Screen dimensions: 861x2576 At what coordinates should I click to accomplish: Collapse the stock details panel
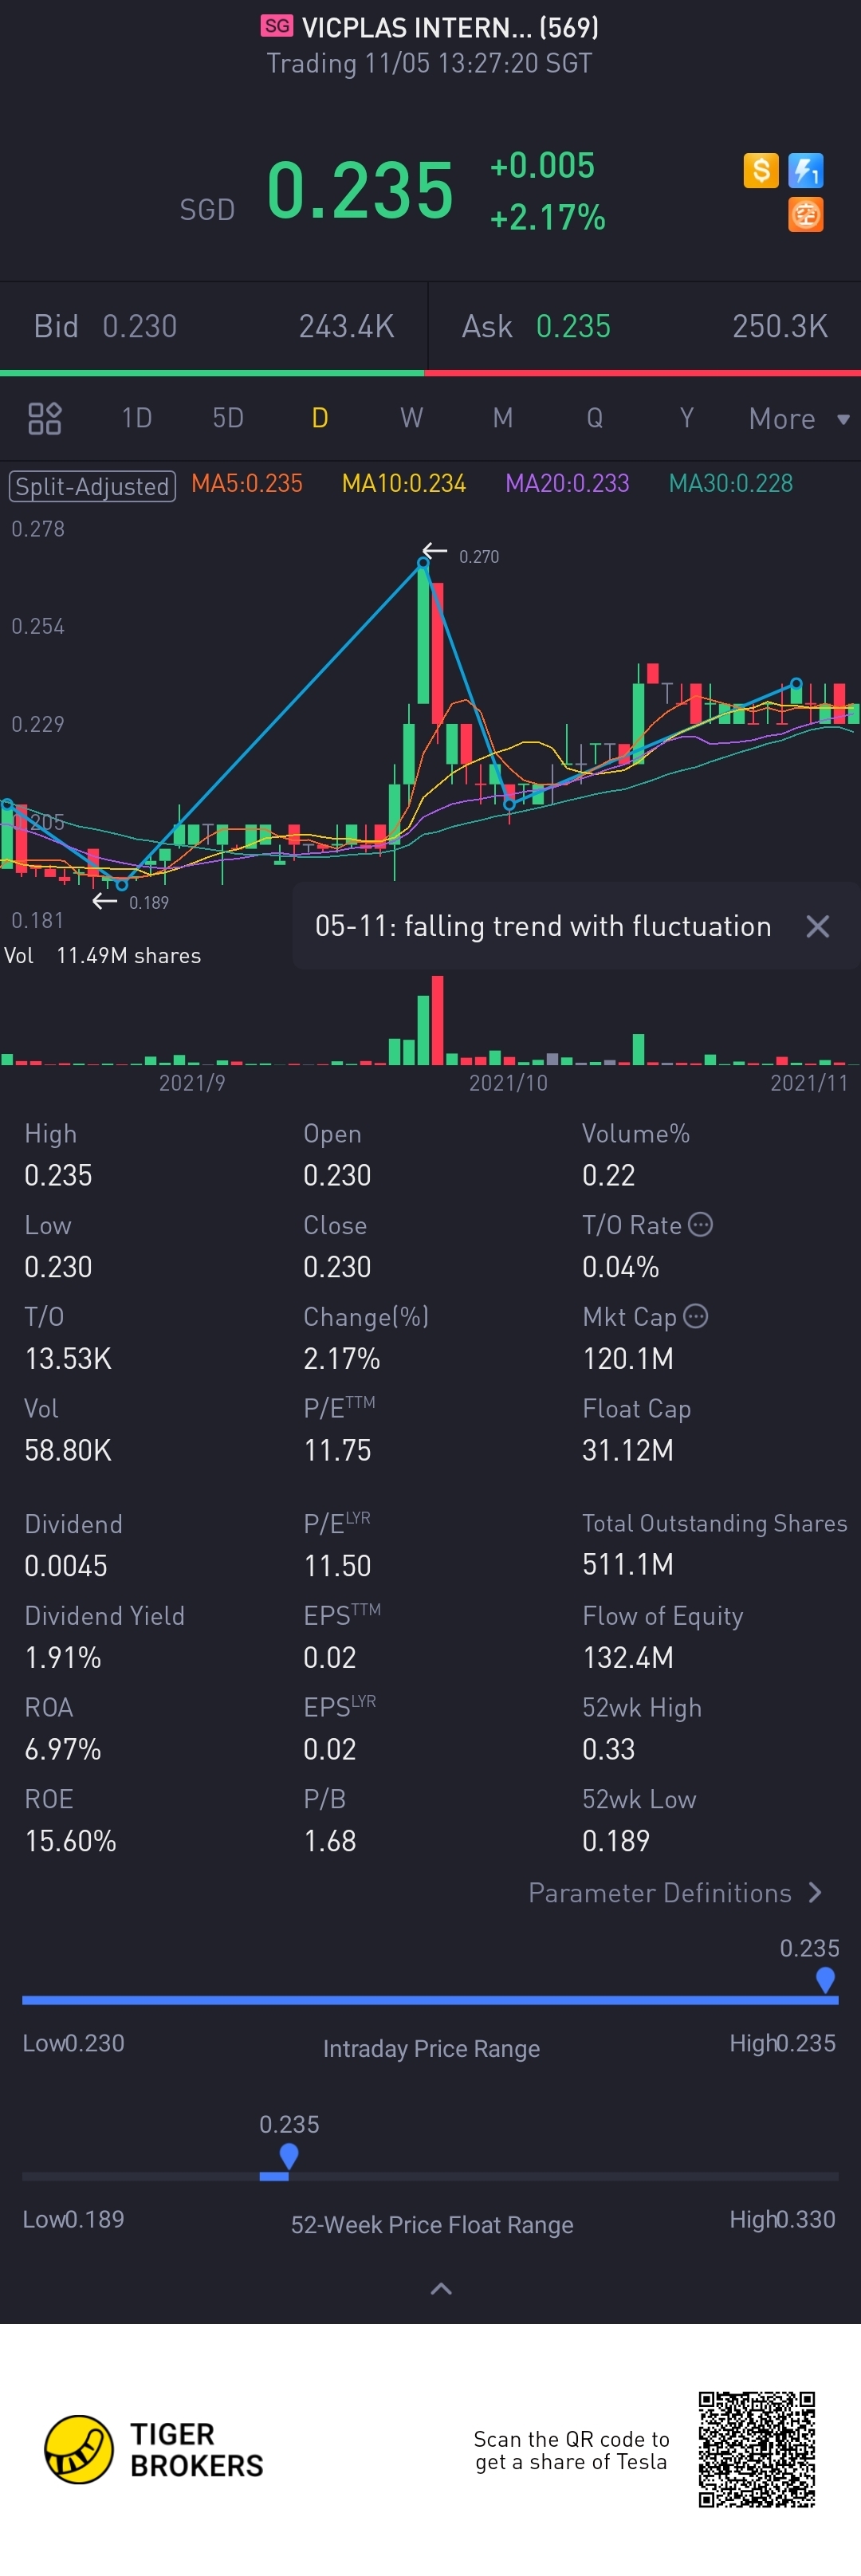click(x=440, y=2288)
